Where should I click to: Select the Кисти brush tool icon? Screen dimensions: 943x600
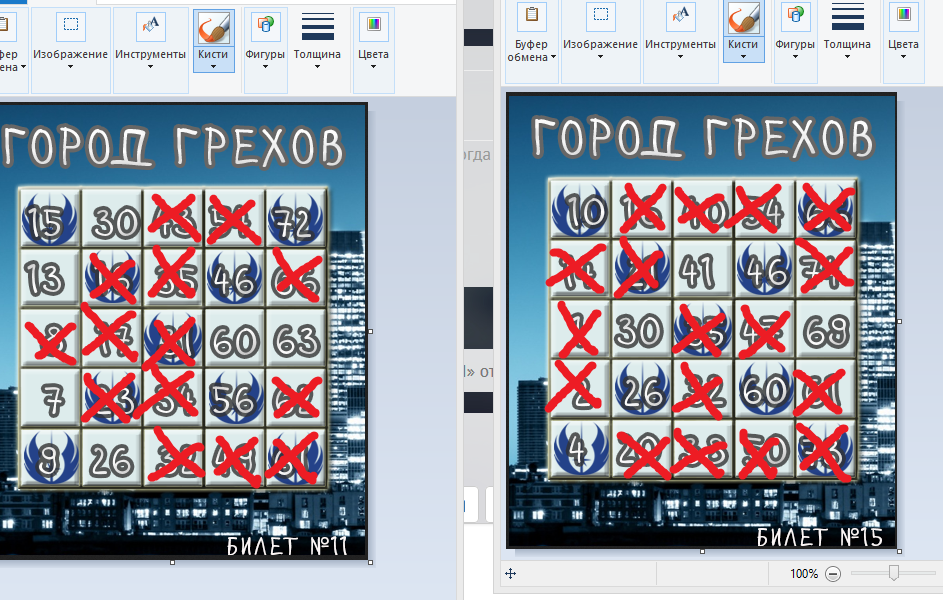click(214, 28)
